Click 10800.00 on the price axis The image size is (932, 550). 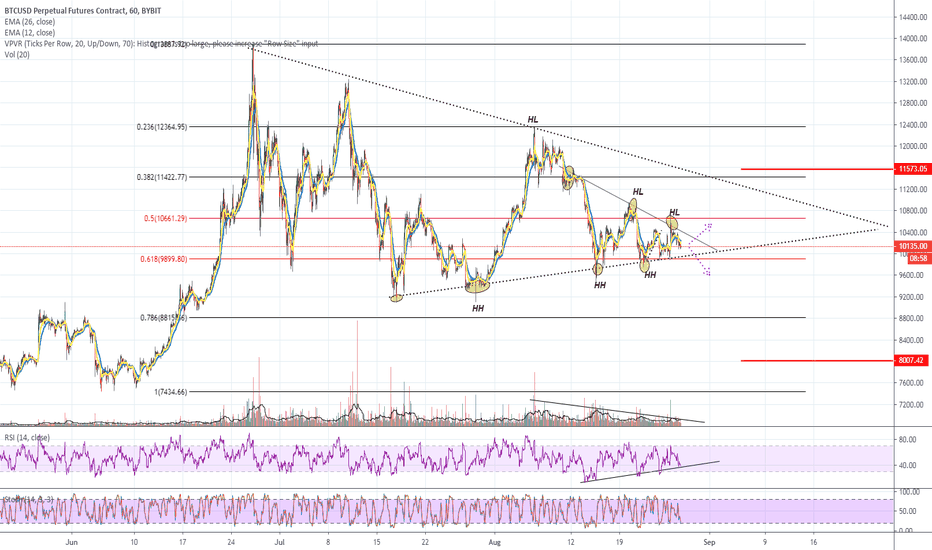(x=912, y=211)
